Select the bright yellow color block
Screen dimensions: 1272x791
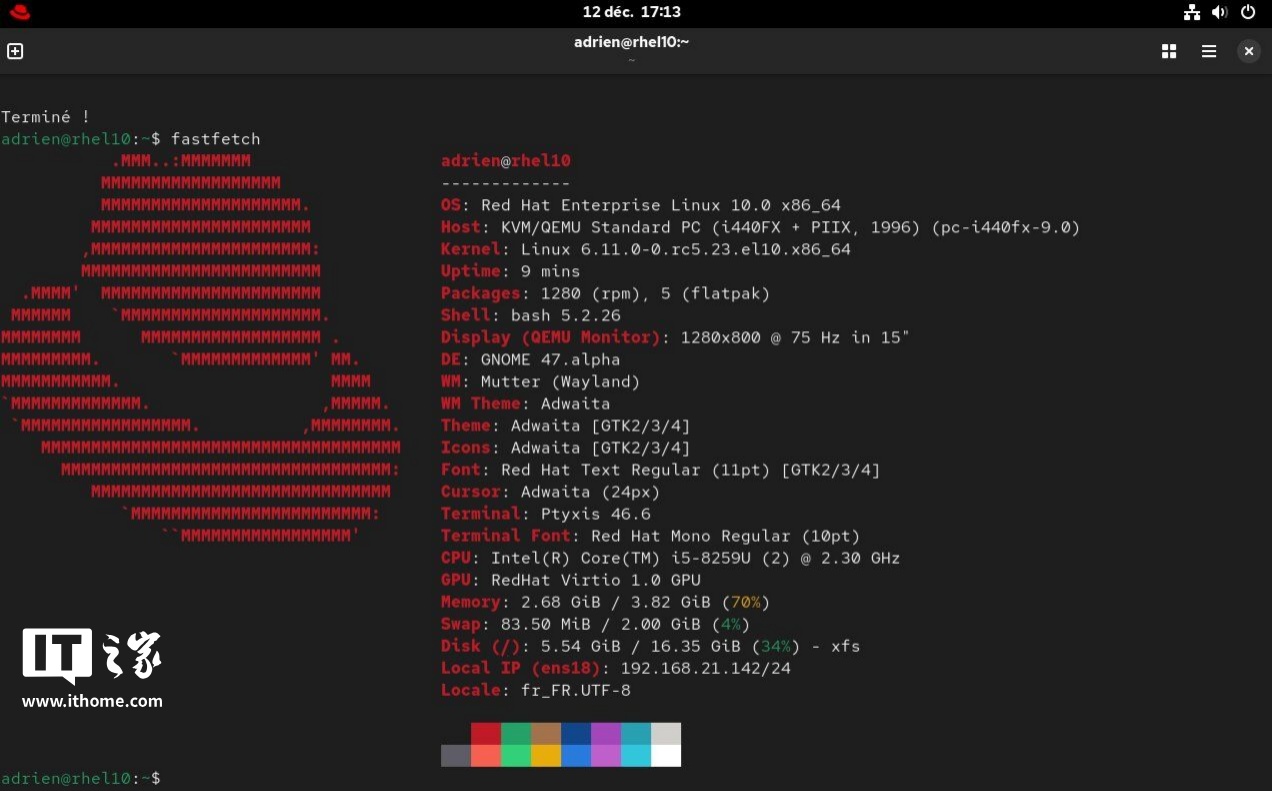pos(546,756)
